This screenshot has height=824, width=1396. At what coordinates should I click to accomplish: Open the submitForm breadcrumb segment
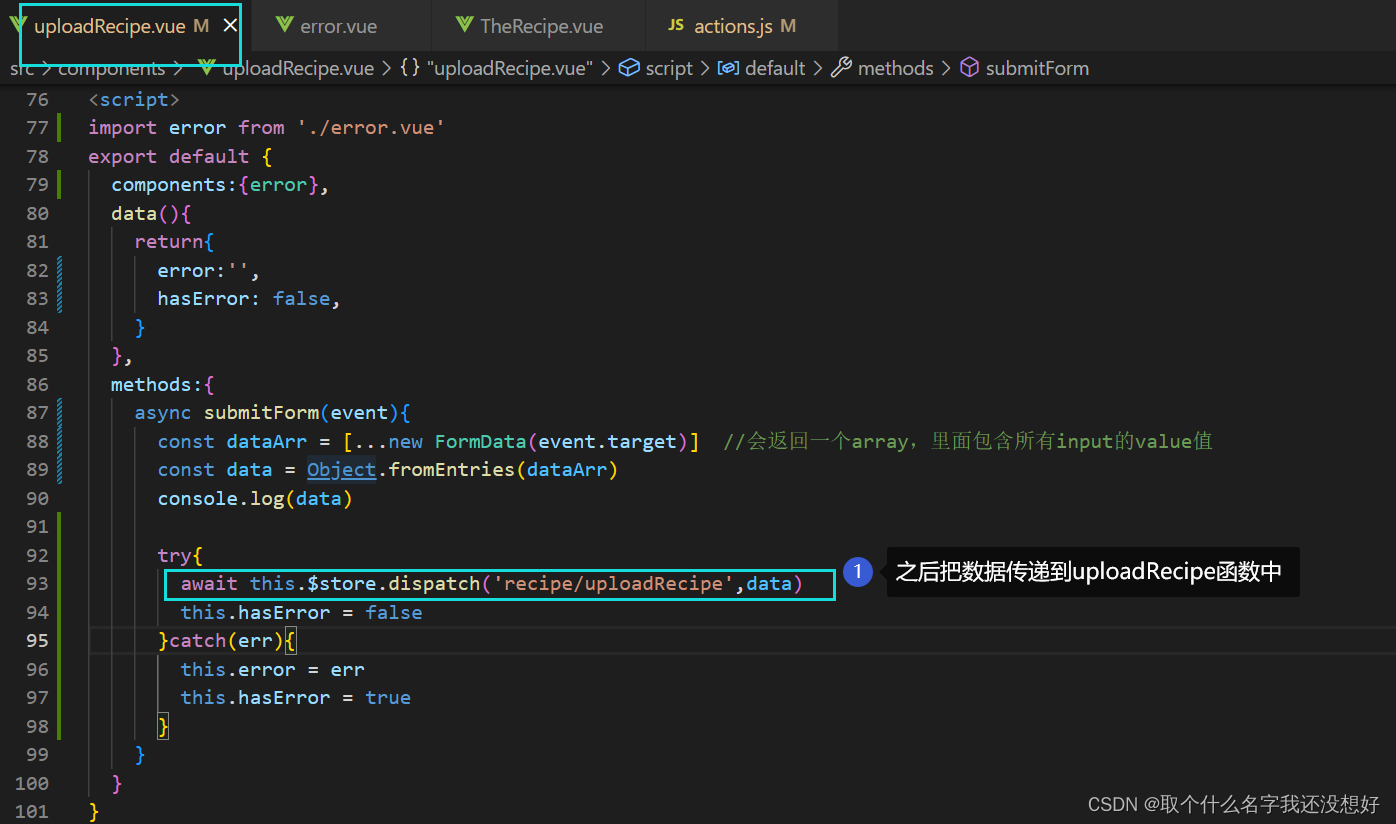(1037, 68)
